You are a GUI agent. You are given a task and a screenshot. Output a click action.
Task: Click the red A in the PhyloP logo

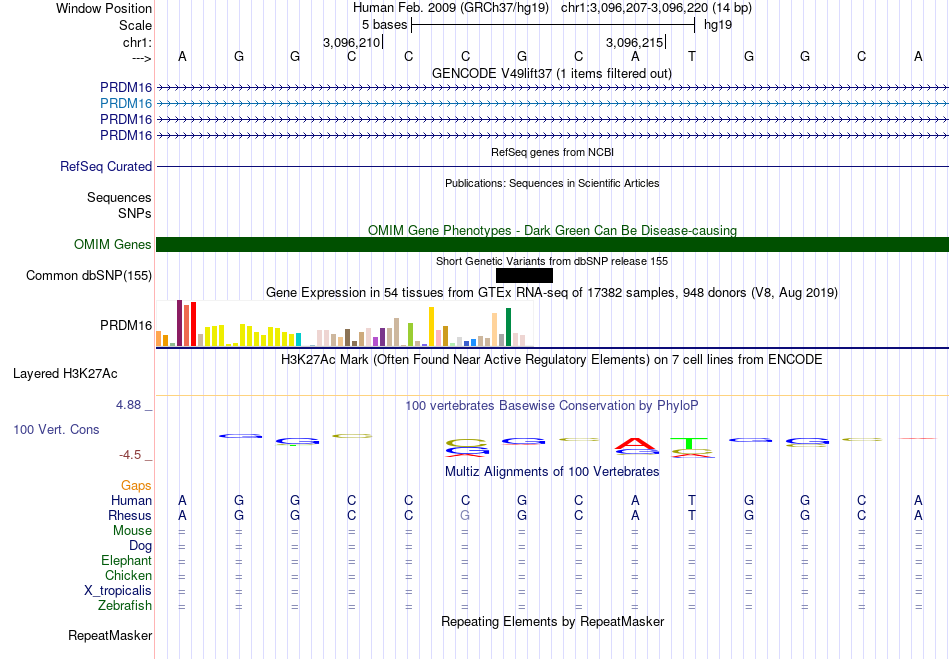tap(635, 443)
